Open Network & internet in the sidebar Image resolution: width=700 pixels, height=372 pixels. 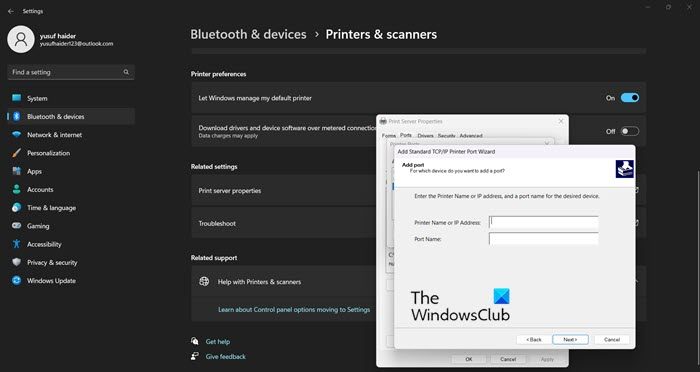coord(71,135)
